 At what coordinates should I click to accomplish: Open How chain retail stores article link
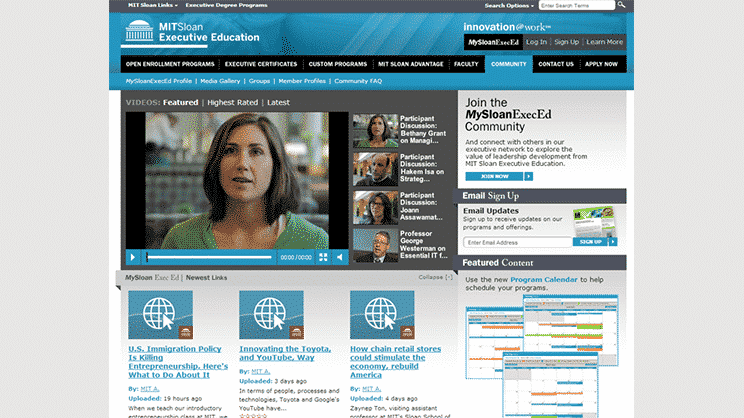point(395,362)
